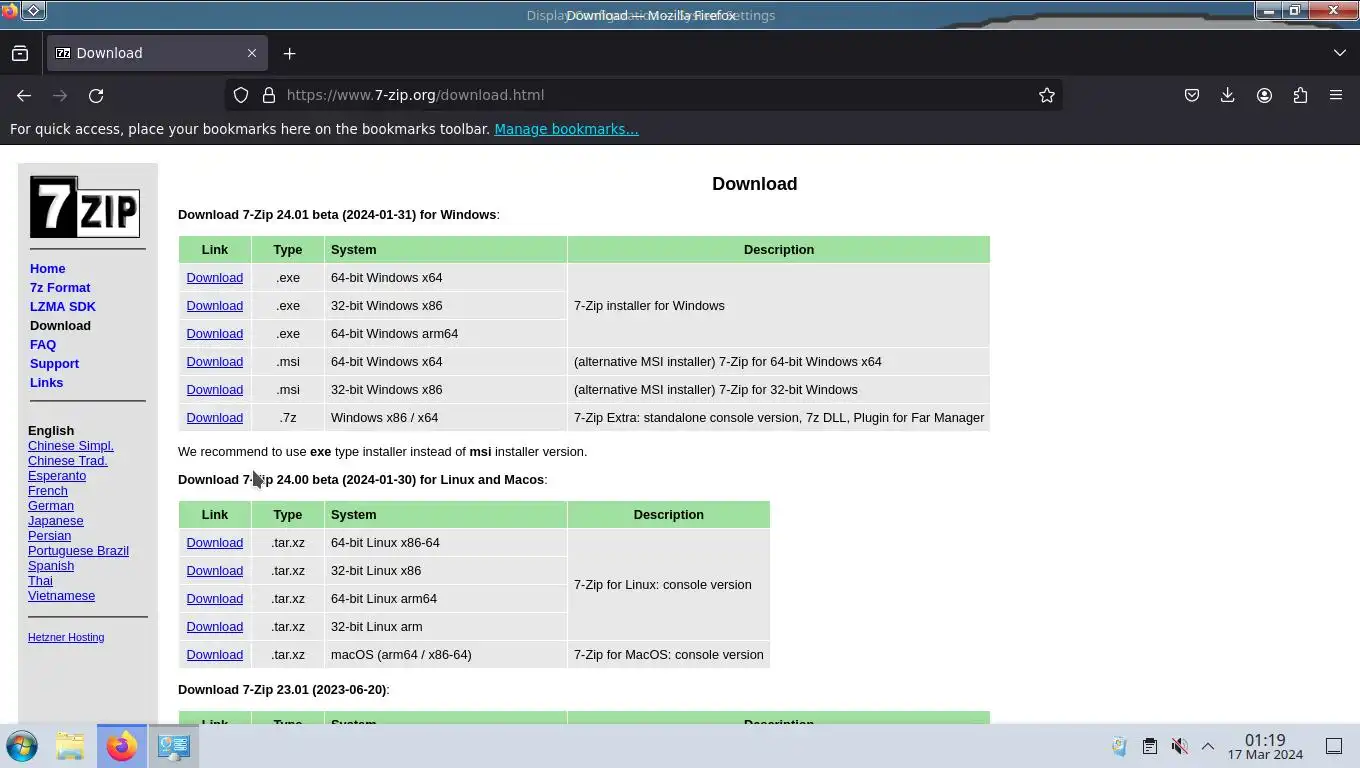
Task: Download the .msi for 64-bit Windows x64
Action: click(214, 361)
